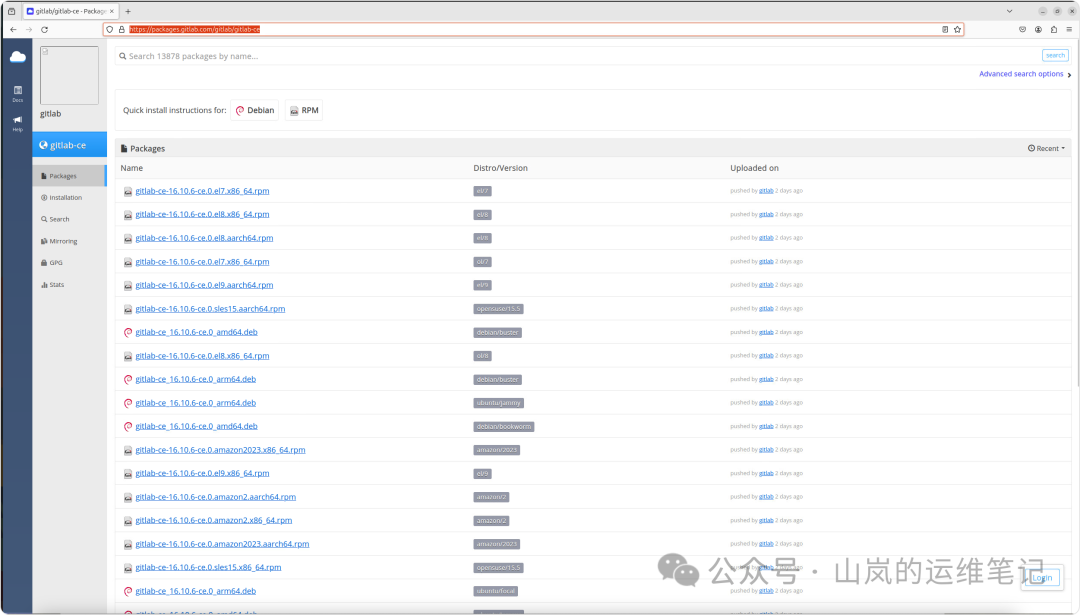Open the Search section in the sidebar

[58, 219]
